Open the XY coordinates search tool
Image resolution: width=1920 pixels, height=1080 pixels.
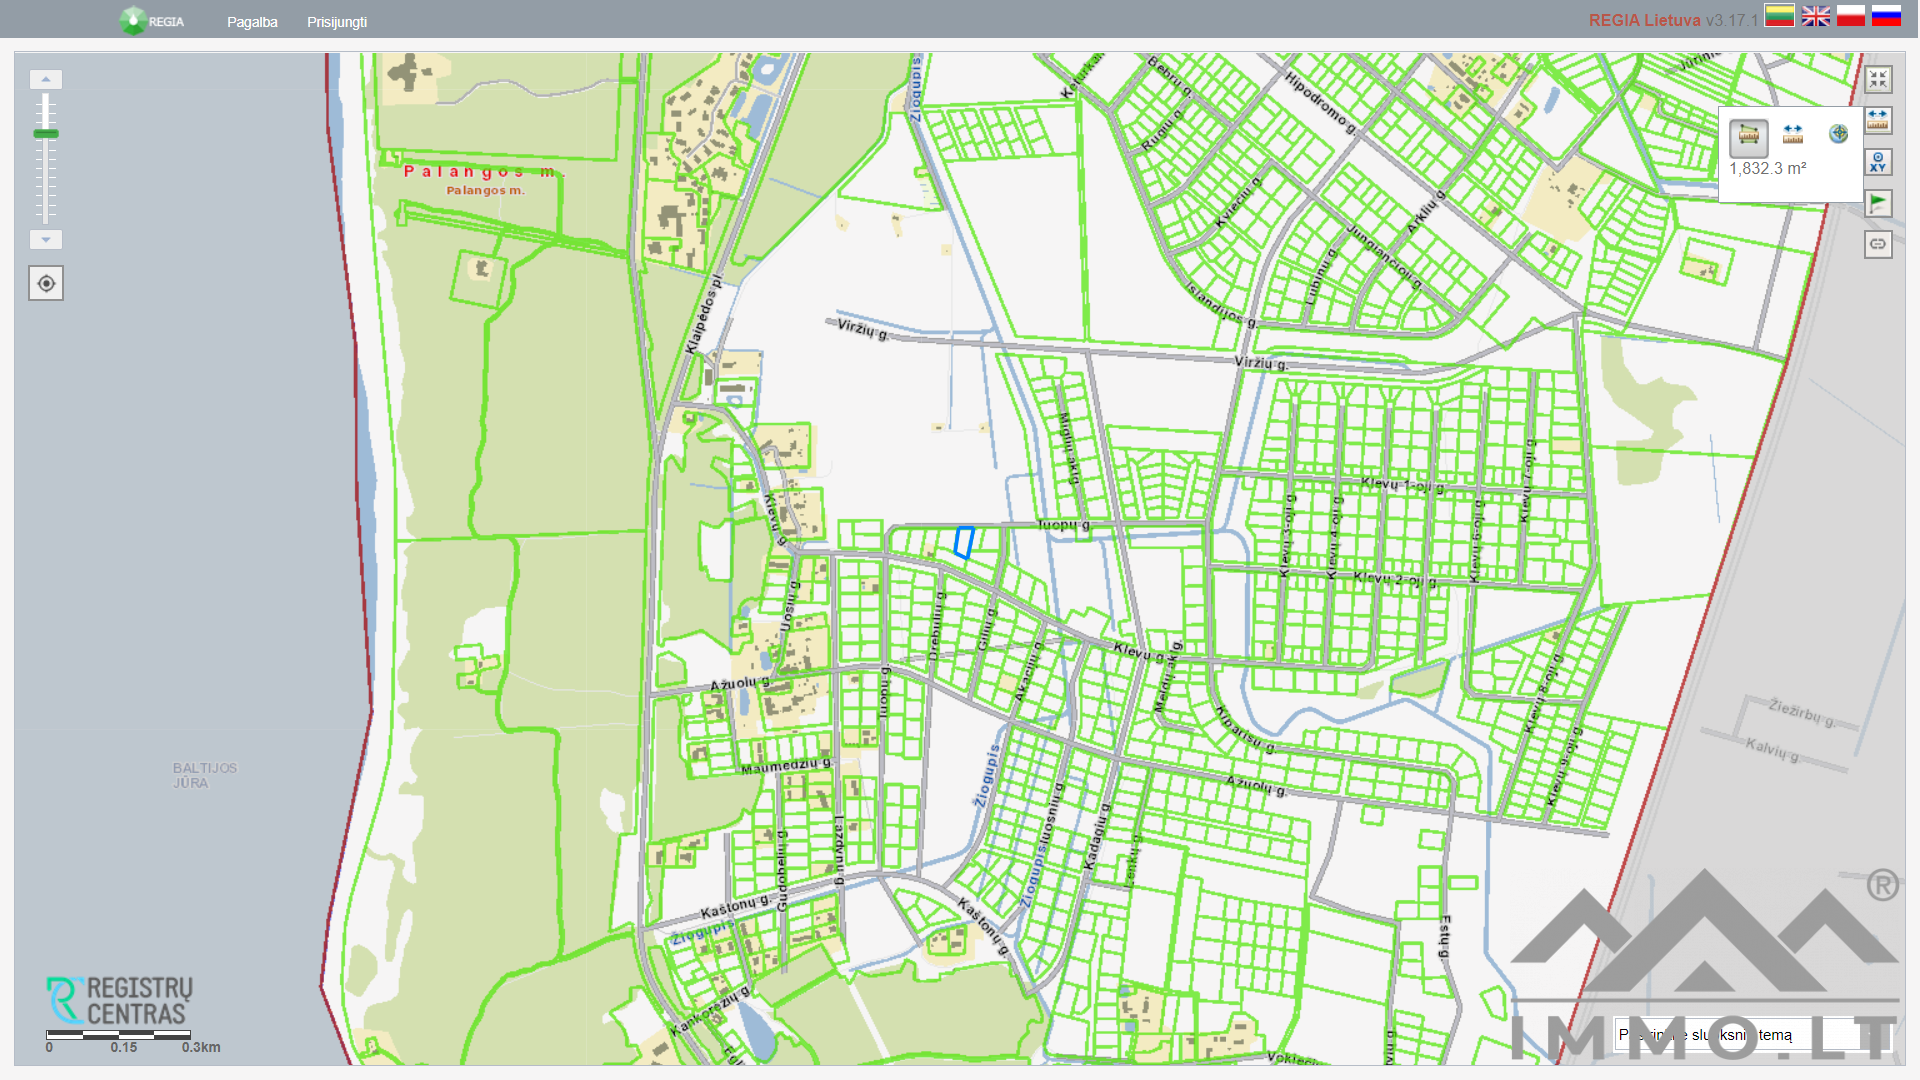click(1878, 162)
